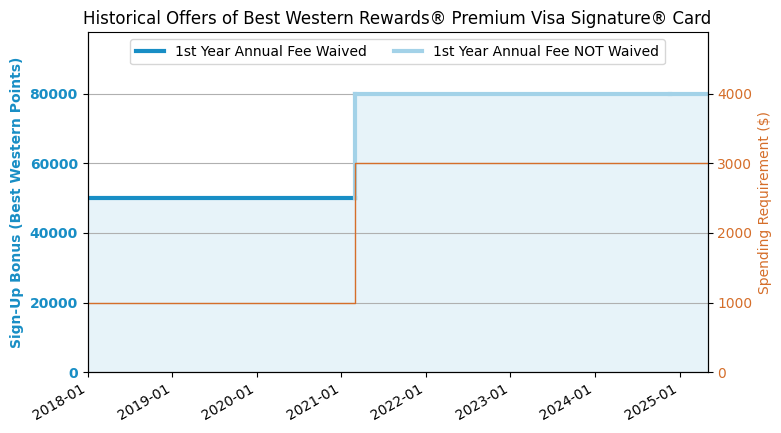Click the light blue legend line swatch
Image resolution: width=781 pixels, height=433 pixels.
click(408, 51)
